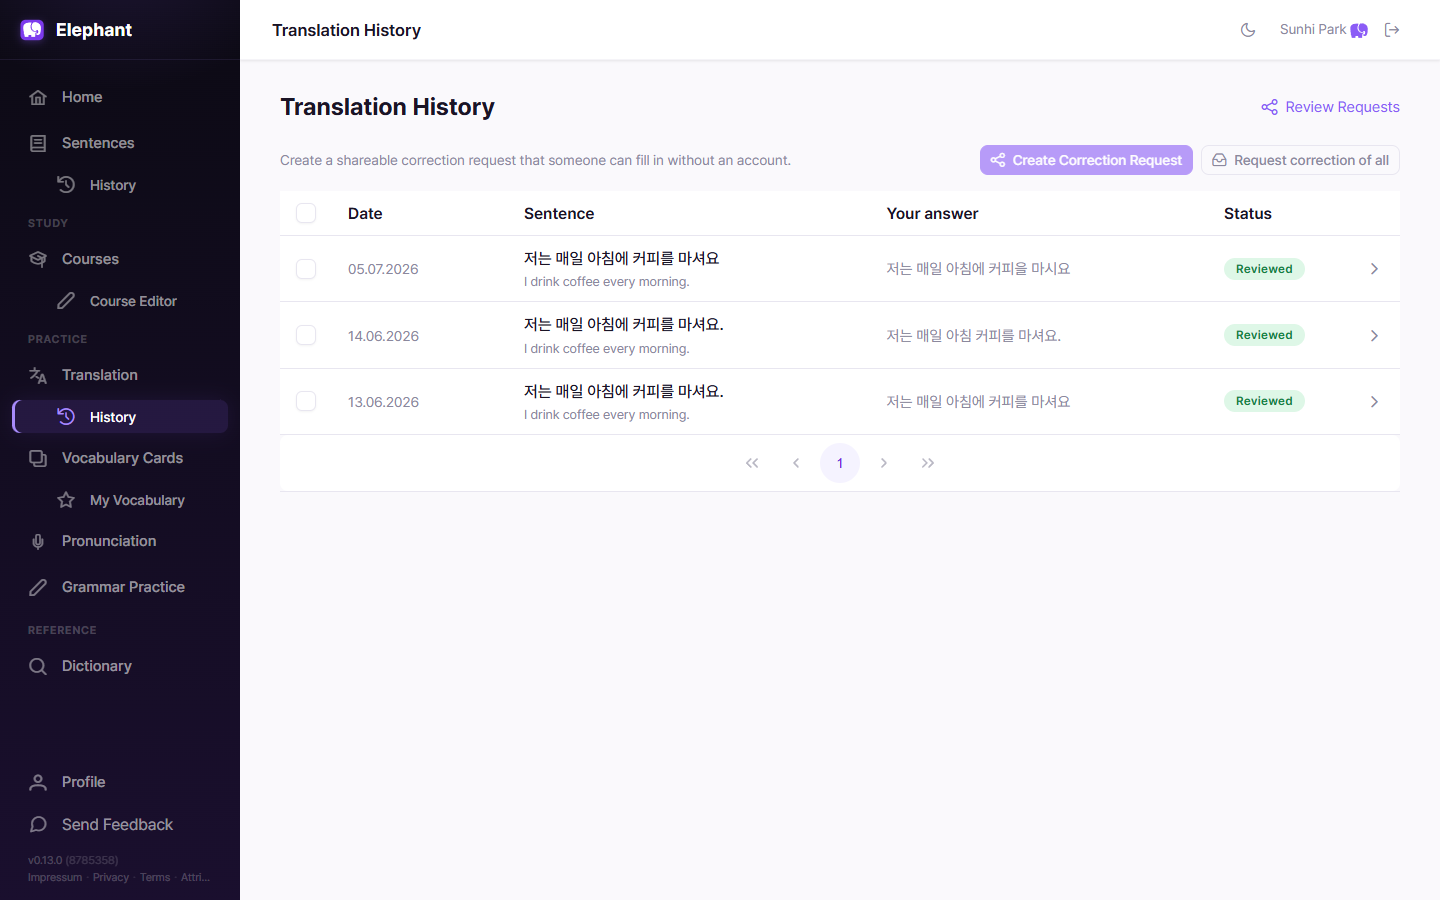Viewport: 1440px width, 900px height.
Task: Click the elephant avatar beside Sunhi Park
Action: pyautogui.click(x=1359, y=30)
